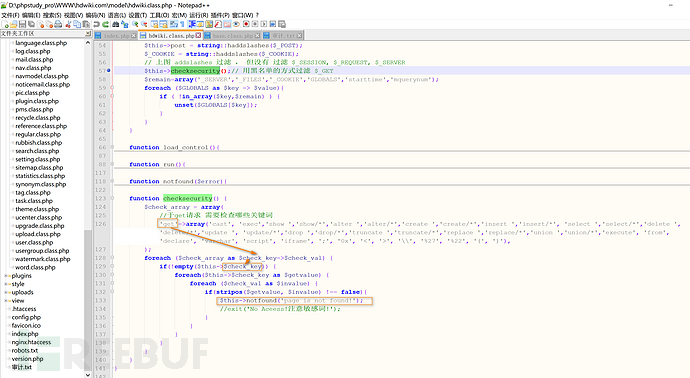Switch to the 审计.txt tab
Image resolution: width=690 pixels, height=378 pixels.
click(x=283, y=36)
